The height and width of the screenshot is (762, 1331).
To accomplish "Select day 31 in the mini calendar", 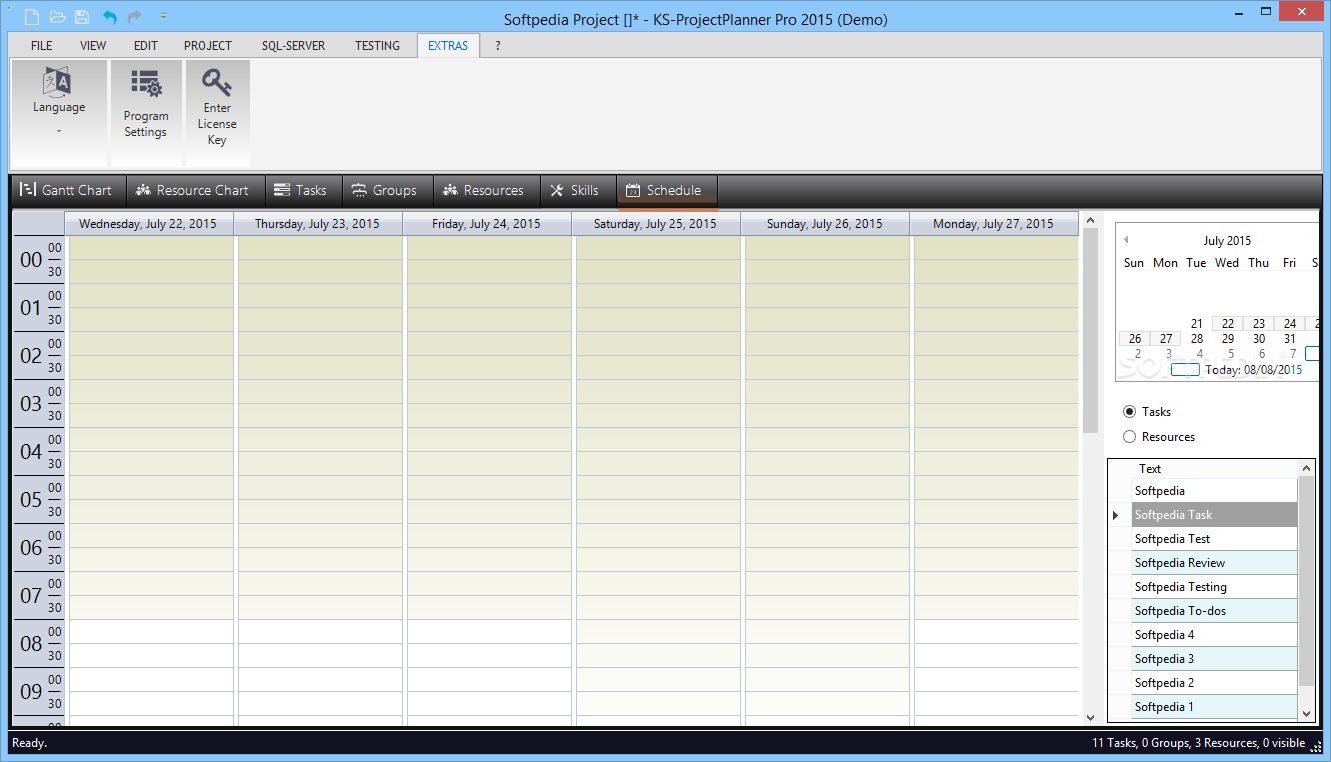I will click(x=1290, y=339).
